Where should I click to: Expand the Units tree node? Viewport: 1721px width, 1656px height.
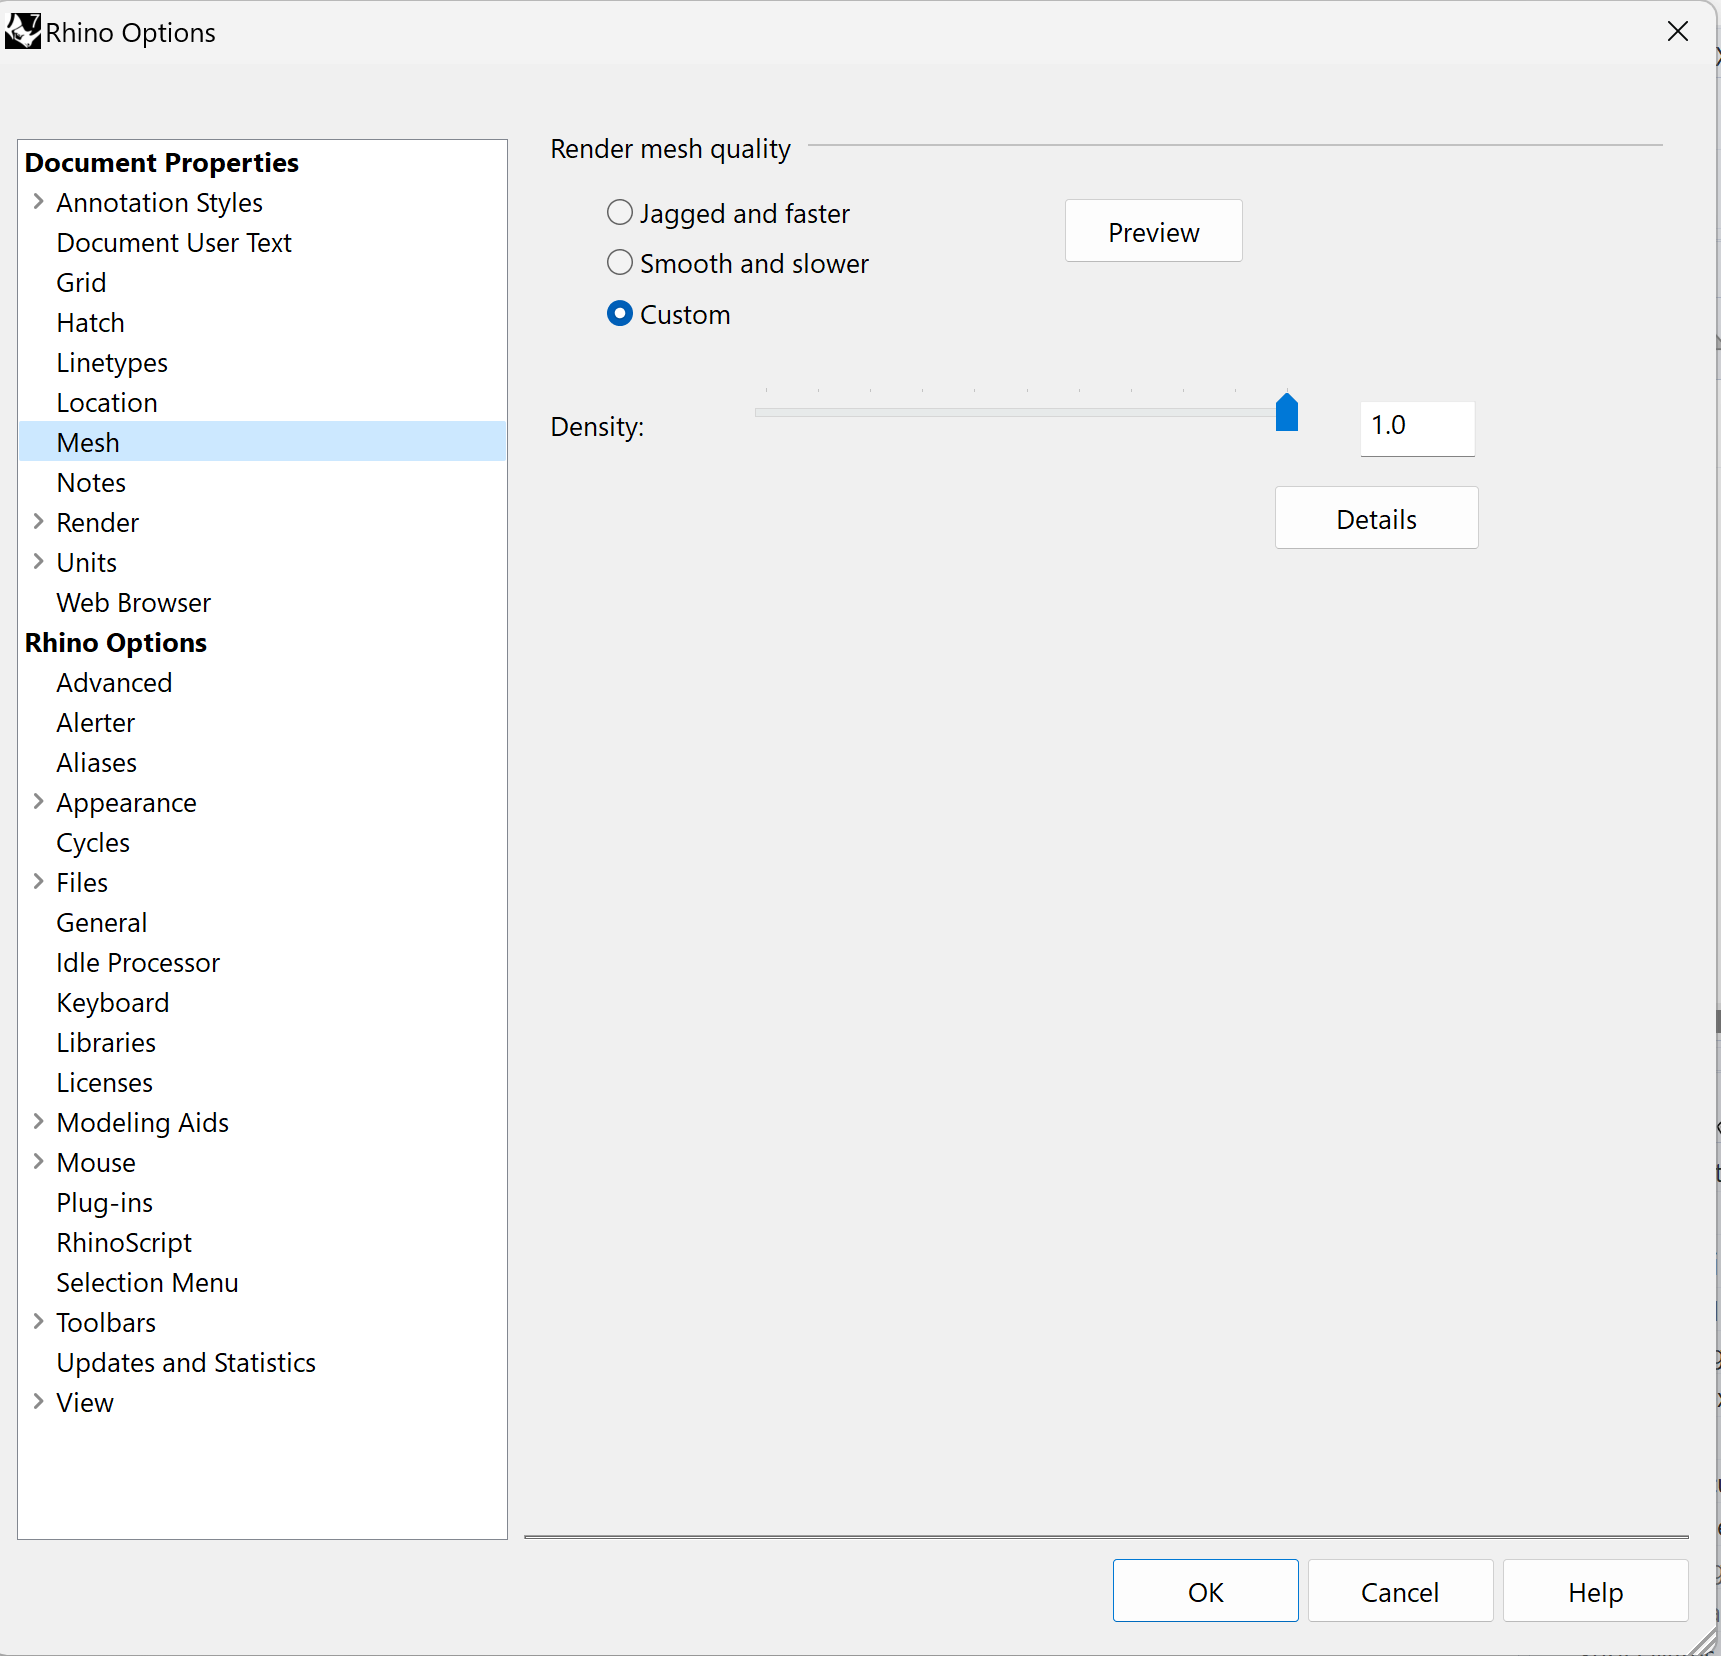pyautogui.click(x=38, y=562)
